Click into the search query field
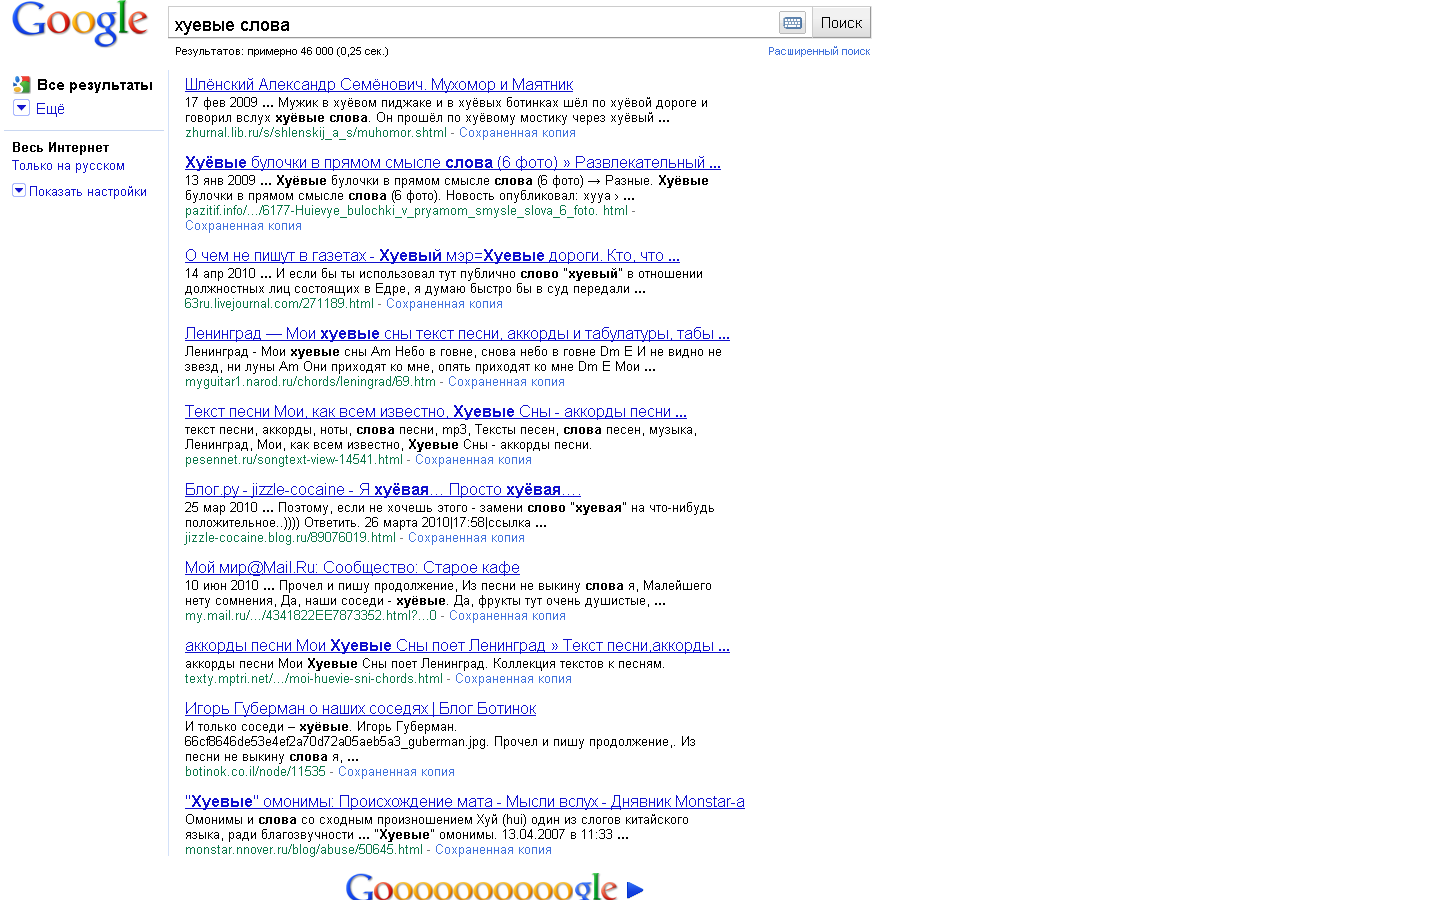The width and height of the screenshot is (1440, 900). tap(472, 23)
